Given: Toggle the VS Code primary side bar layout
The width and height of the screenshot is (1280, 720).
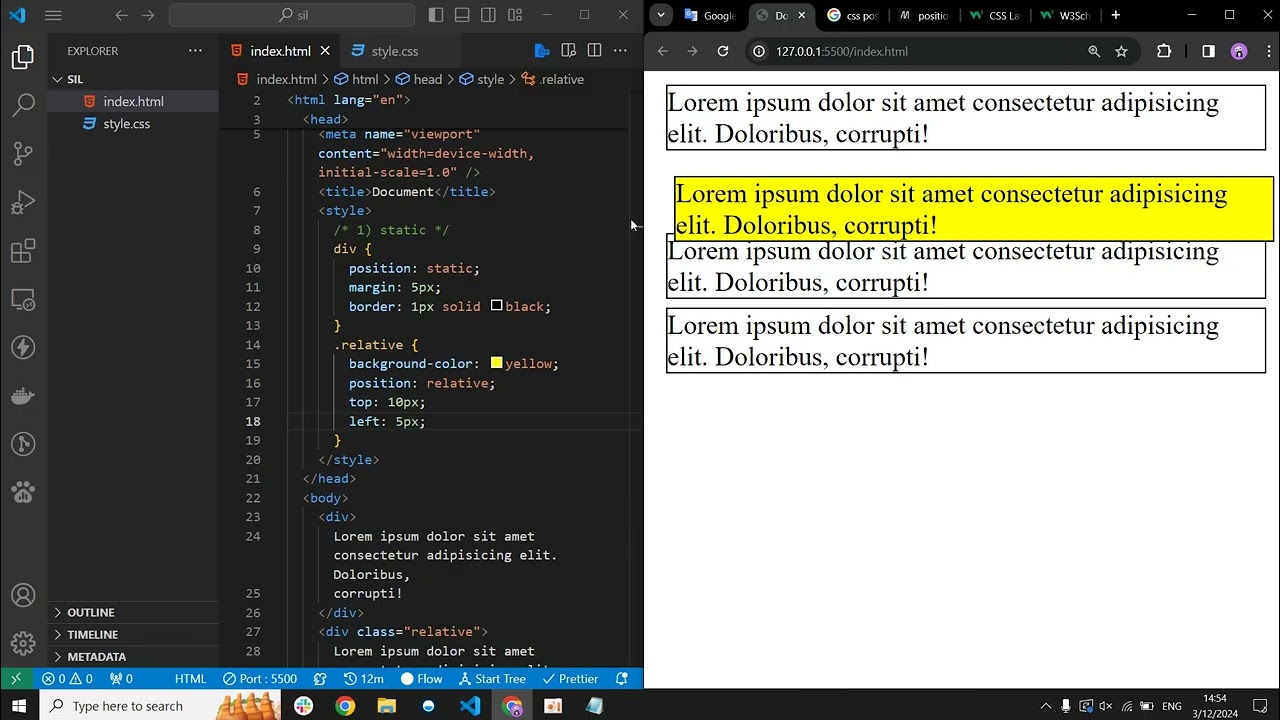Looking at the screenshot, I should 436,15.
